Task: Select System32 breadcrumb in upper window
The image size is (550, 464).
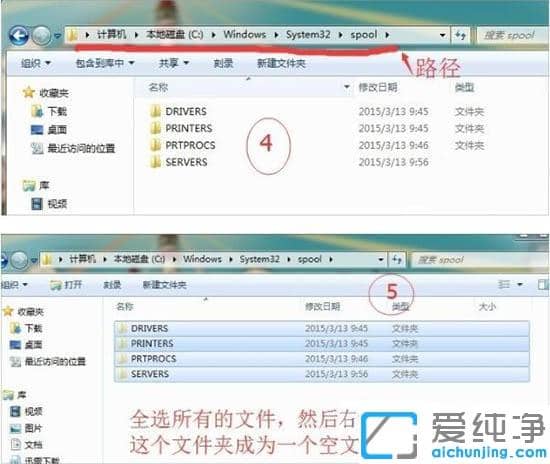Action: point(308,34)
